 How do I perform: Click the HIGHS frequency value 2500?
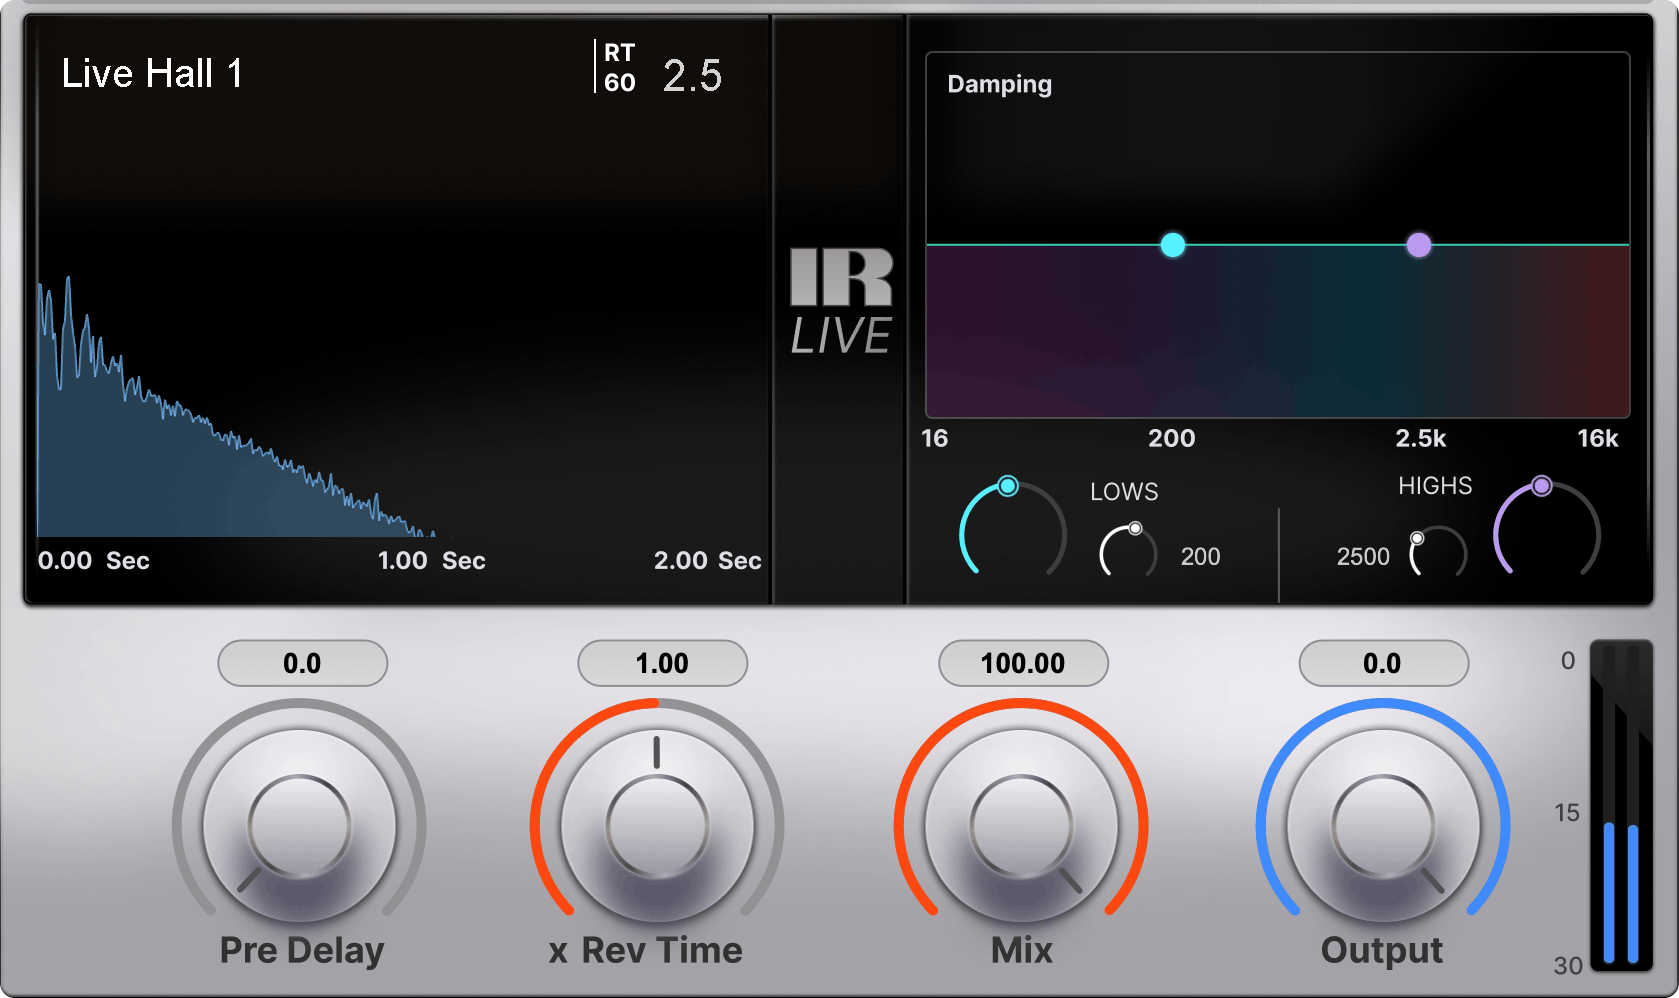click(x=1363, y=557)
